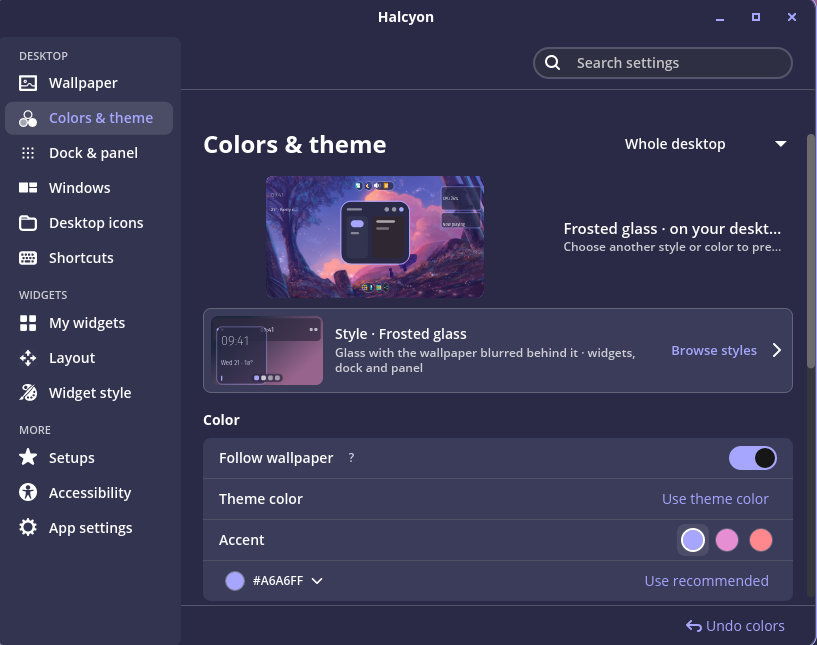The width and height of the screenshot is (817, 645).
Task: Click the Theme color row label
Action: click(x=261, y=499)
